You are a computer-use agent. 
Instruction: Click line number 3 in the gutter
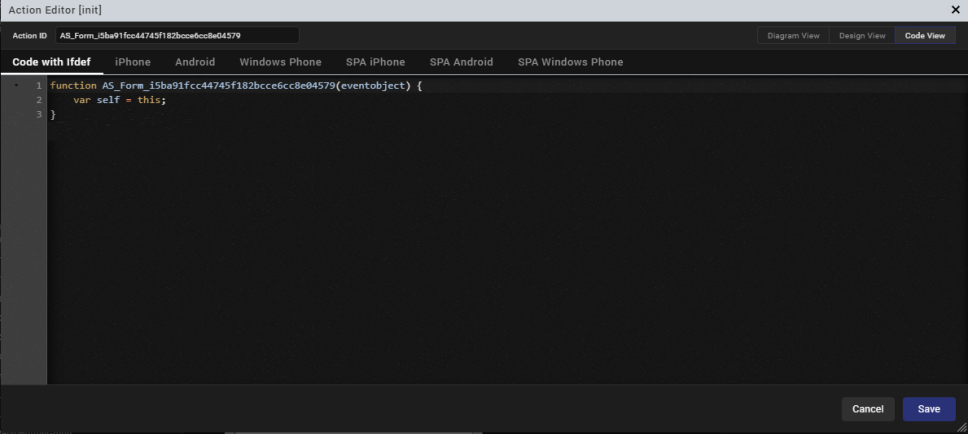[40, 115]
